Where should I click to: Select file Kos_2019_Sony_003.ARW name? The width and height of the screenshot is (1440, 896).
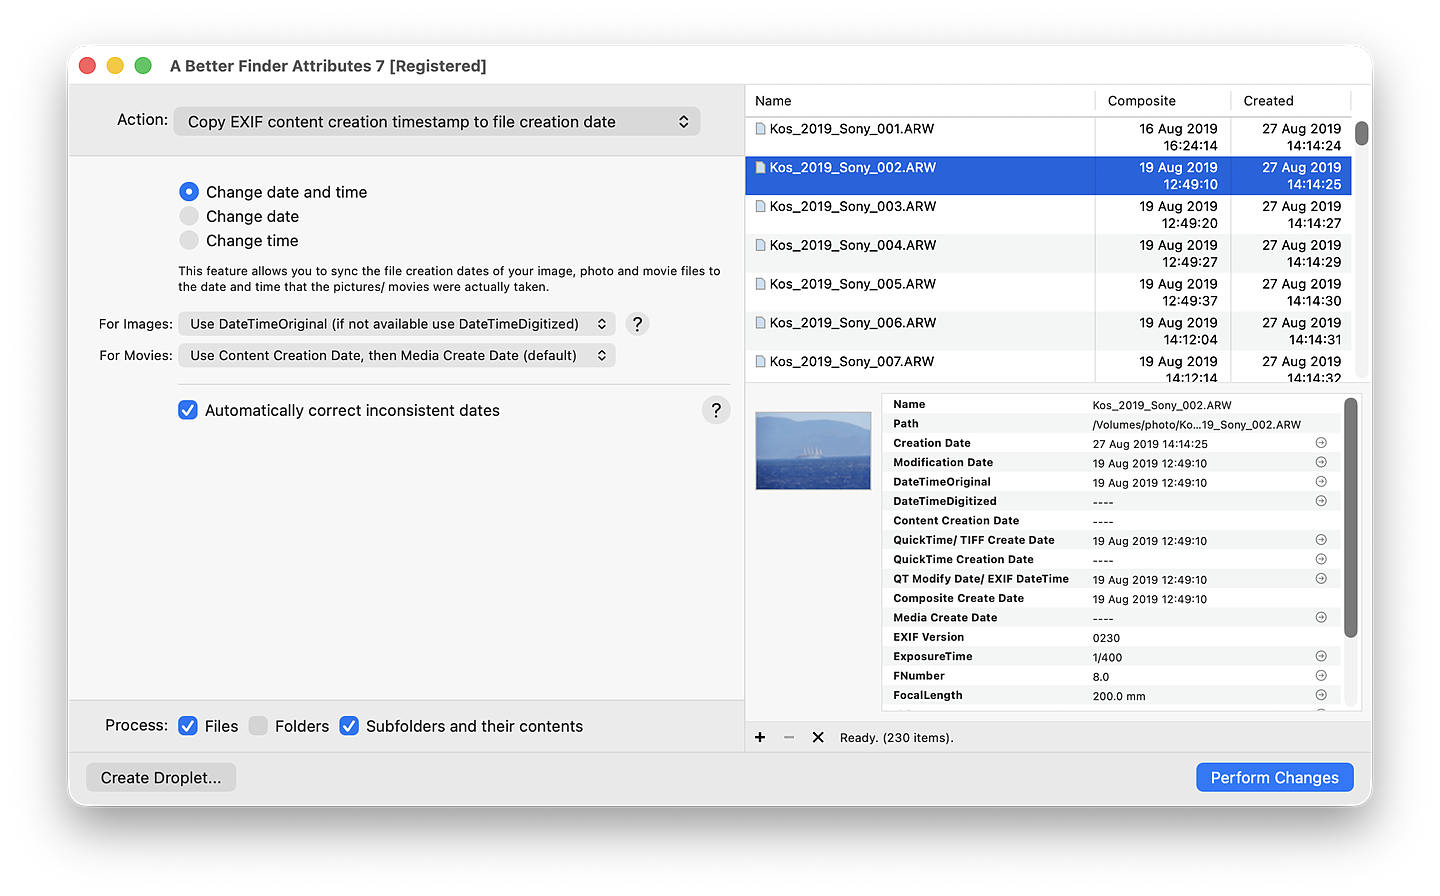[853, 207]
